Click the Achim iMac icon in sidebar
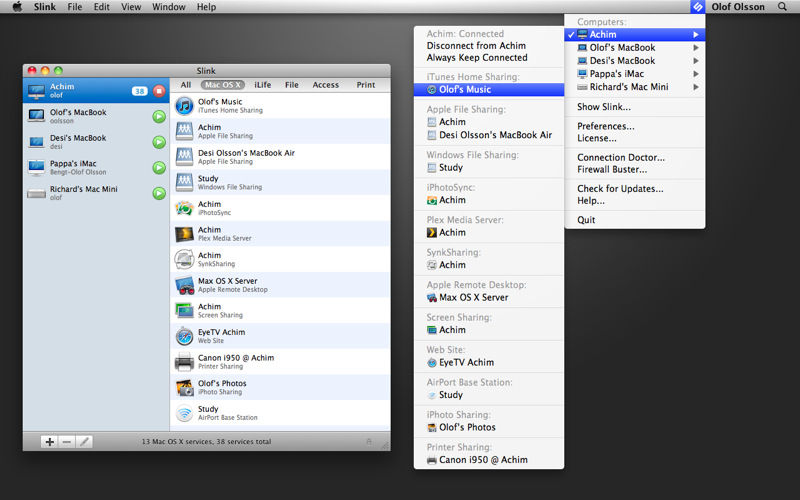The image size is (800, 500). [x=36, y=91]
